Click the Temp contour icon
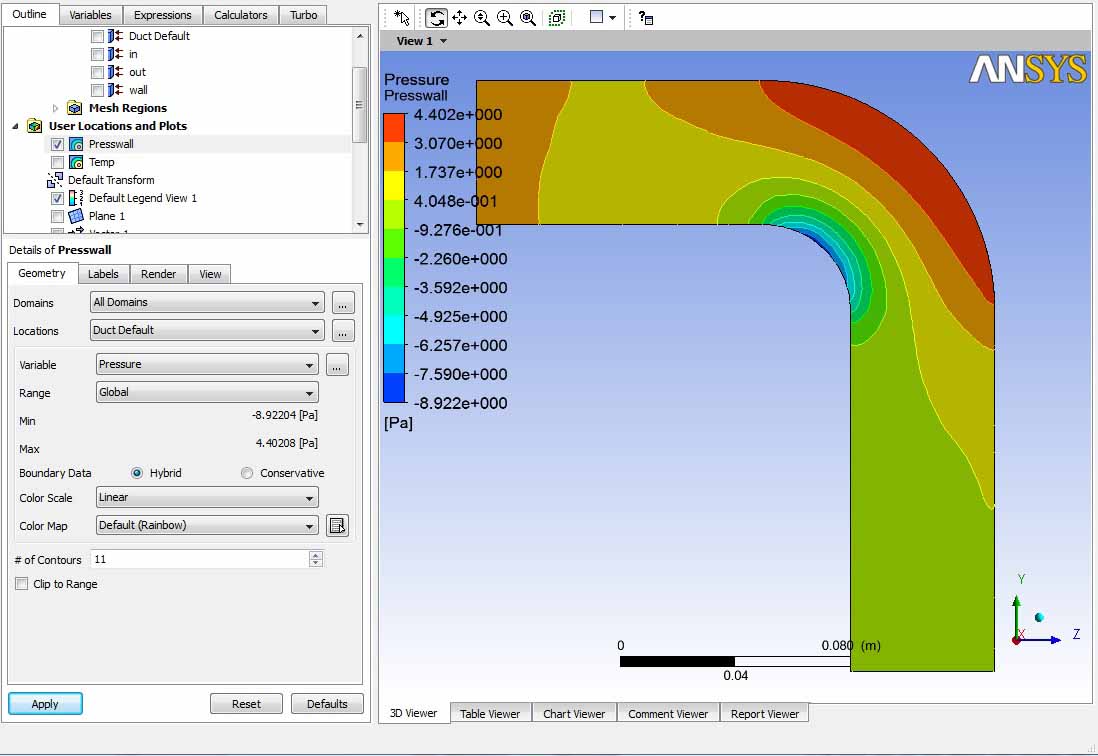Viewport: 1098px width, 756px height. click(76, 162)
